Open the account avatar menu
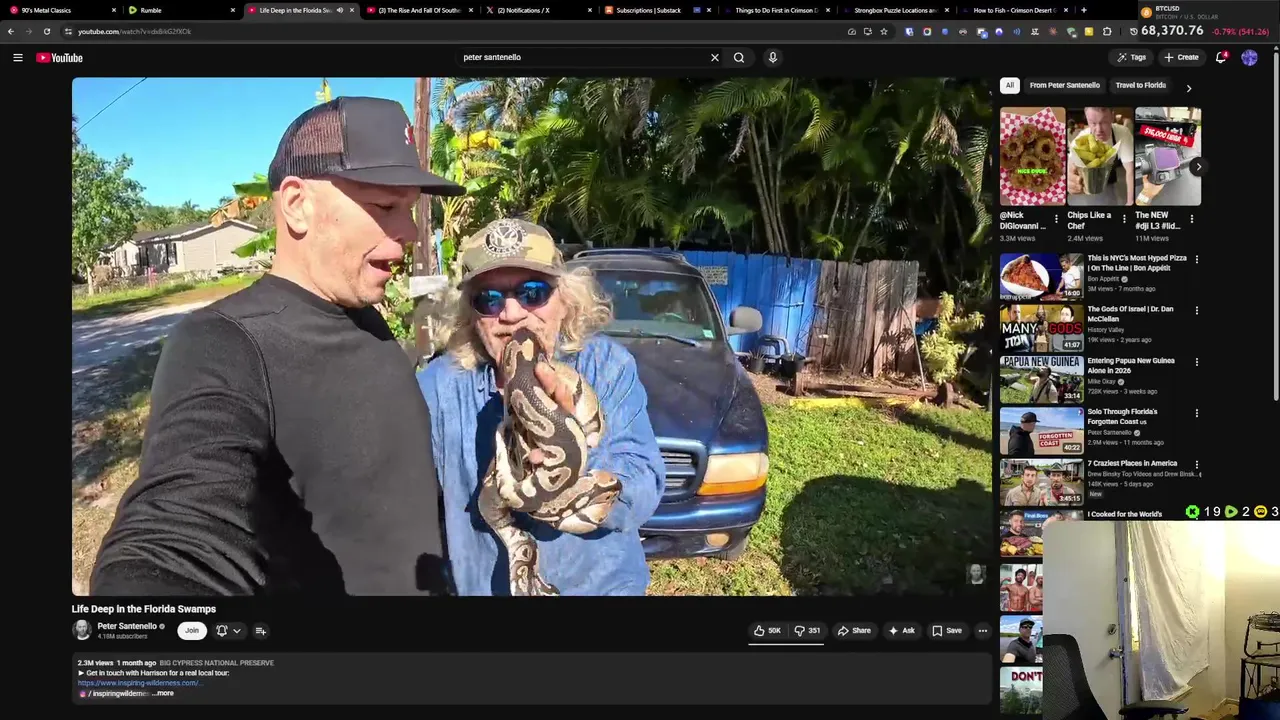1280x720 pixels. coord(1249,57)
